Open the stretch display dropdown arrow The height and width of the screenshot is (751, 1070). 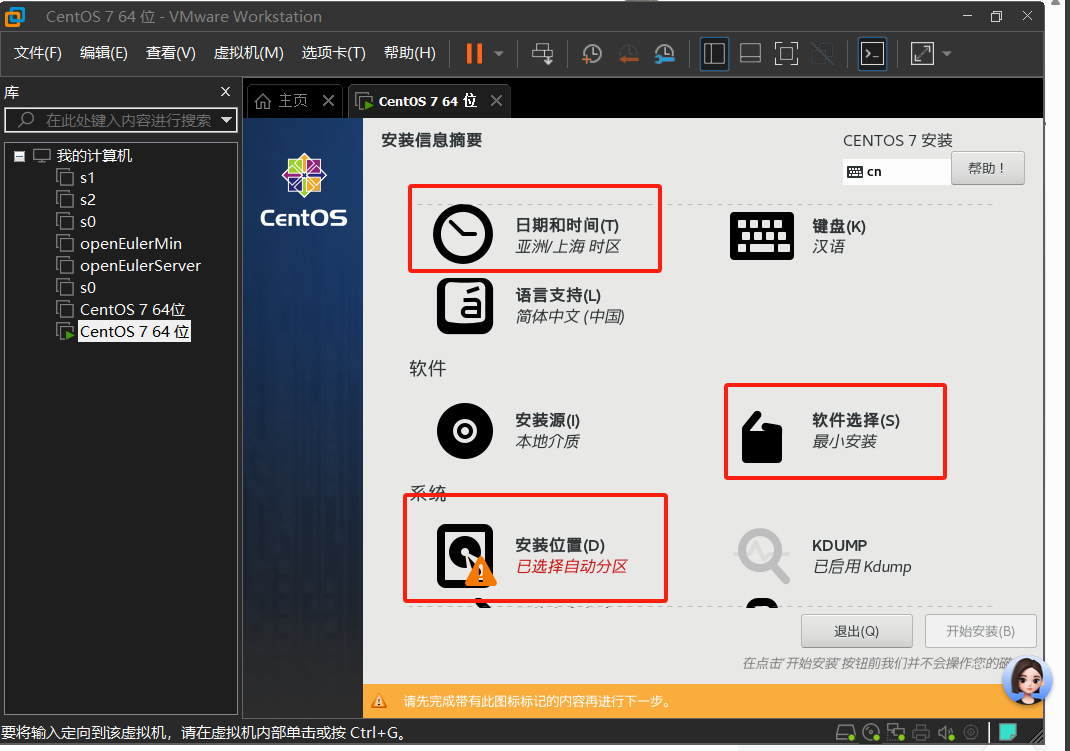[x=946, y=54]
